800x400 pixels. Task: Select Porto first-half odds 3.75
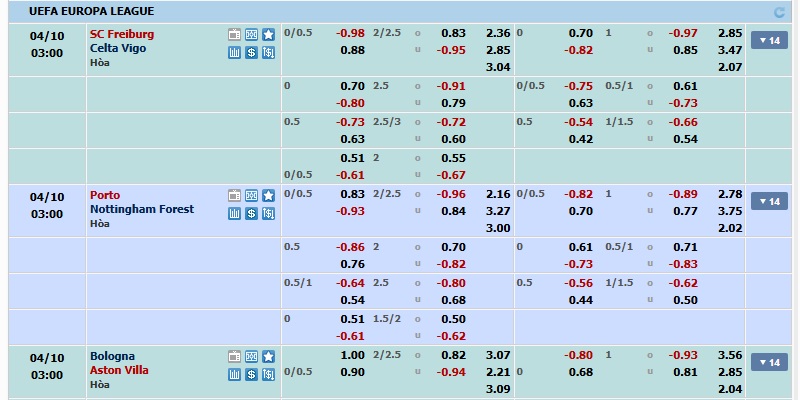click(730, 211)
